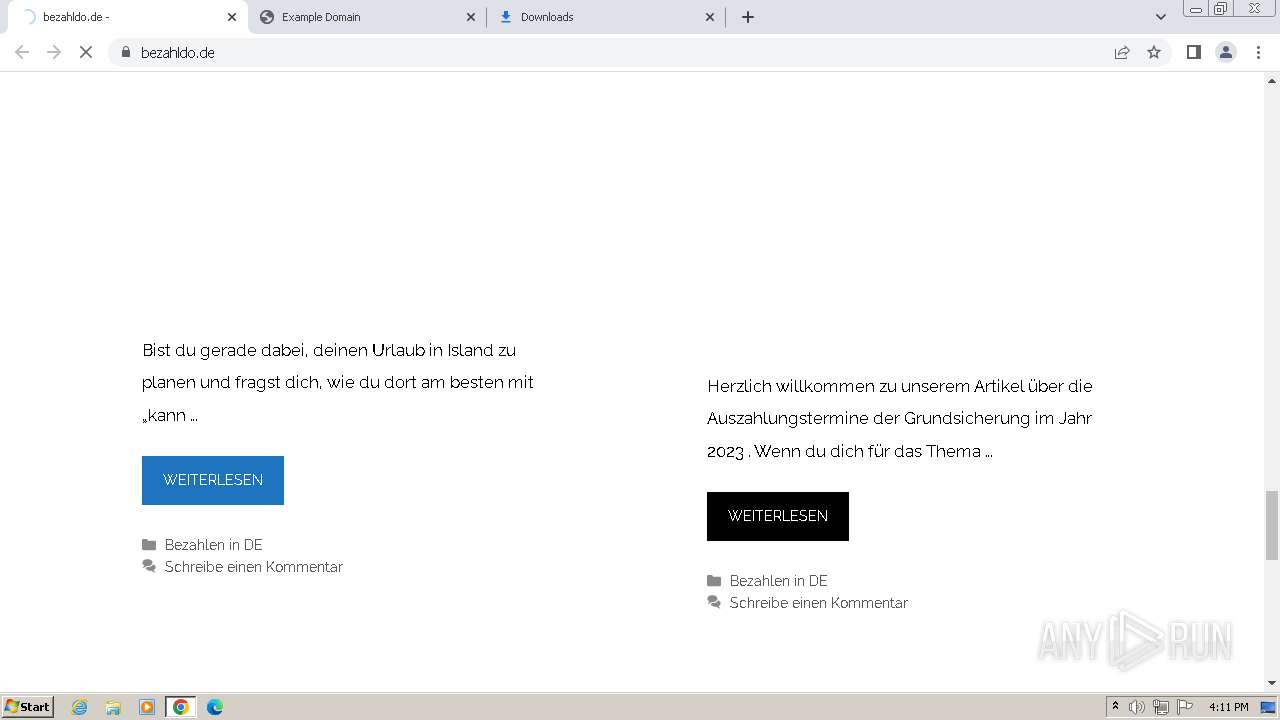Click the Grundsicherung Auszahlungstermine excerpt text

pos(900,418)
